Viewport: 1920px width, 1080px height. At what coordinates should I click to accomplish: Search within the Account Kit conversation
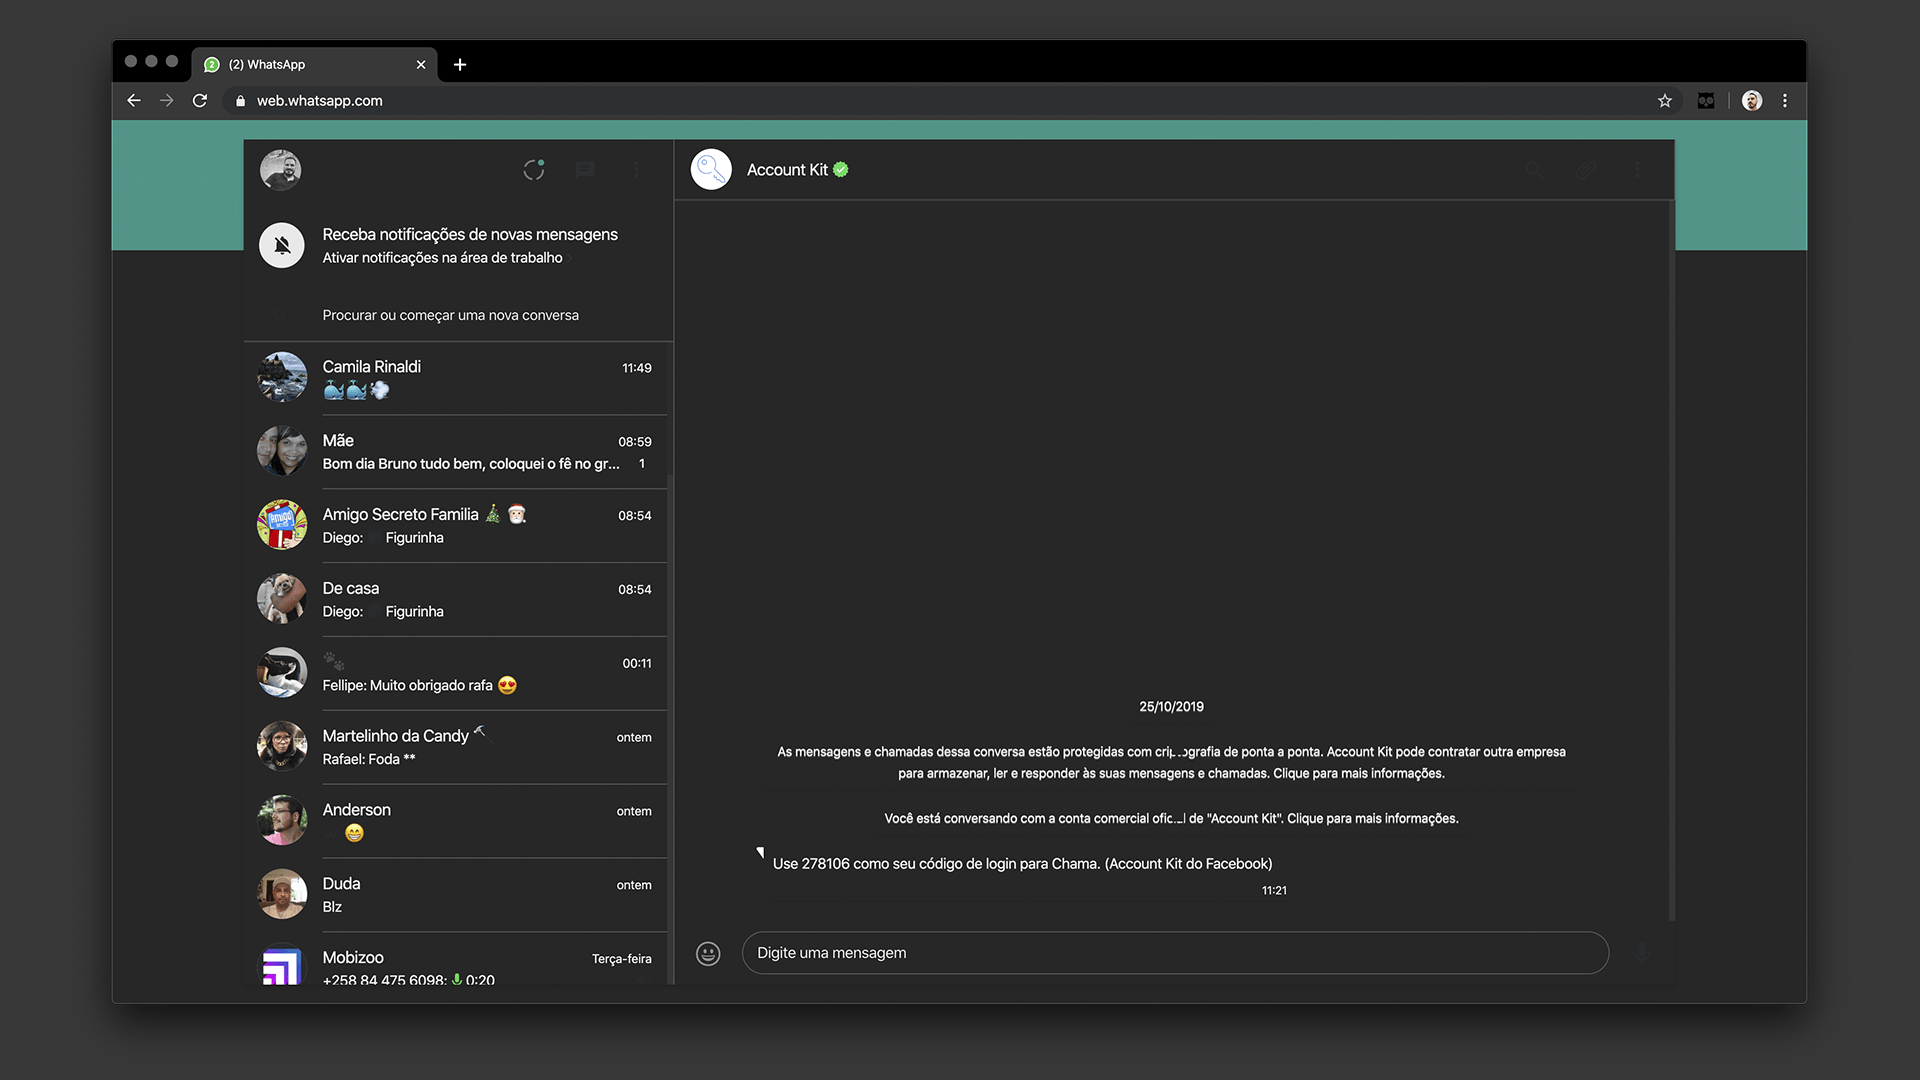coord(1534,170)
